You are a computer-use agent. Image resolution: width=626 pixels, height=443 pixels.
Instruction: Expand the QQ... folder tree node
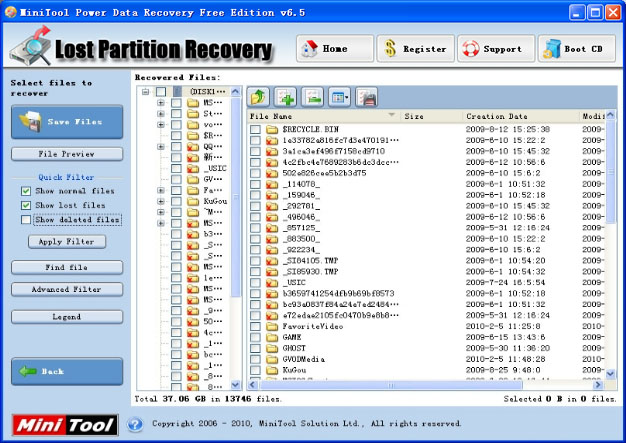(x=161, y=147)
